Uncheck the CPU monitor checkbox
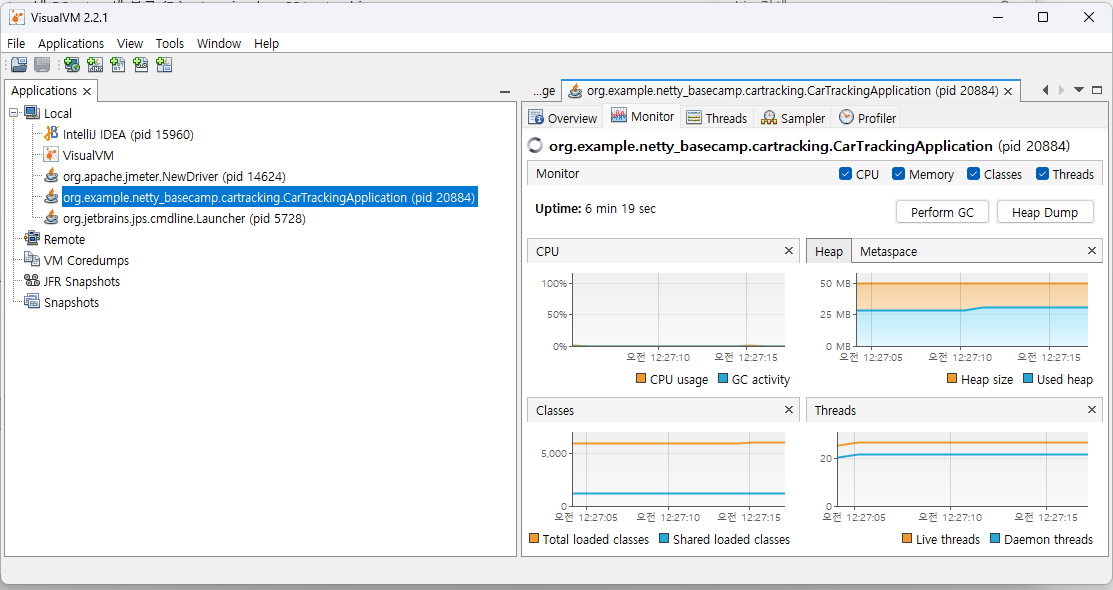Image resolution: width=1113 pixels, height=590 pixels. [x=845, y=174]
